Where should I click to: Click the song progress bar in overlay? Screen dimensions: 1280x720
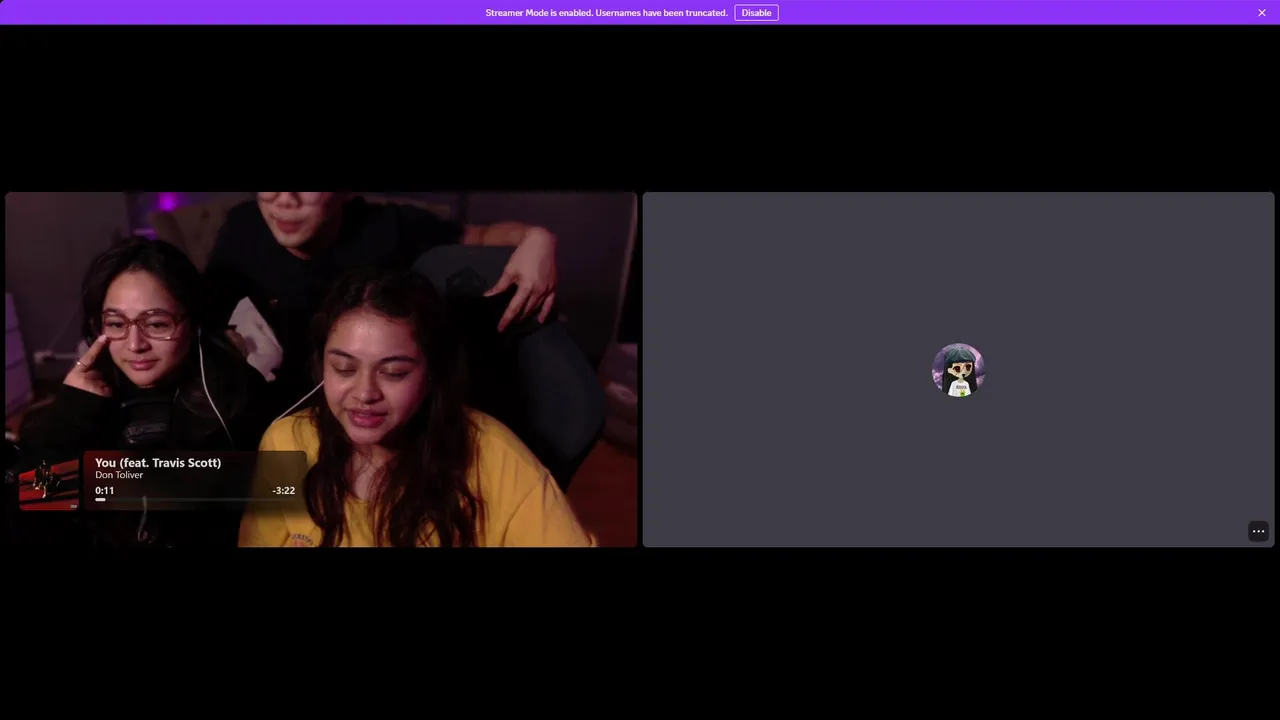(195, 499)
